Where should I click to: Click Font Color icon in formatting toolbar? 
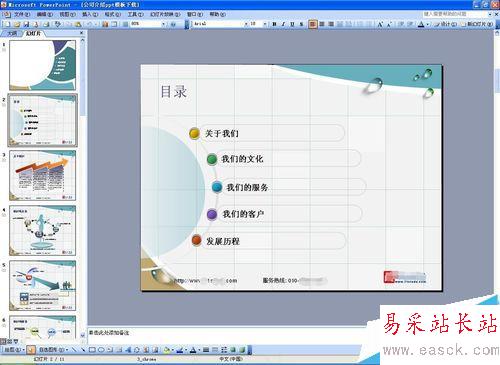(x=421, y=24)
